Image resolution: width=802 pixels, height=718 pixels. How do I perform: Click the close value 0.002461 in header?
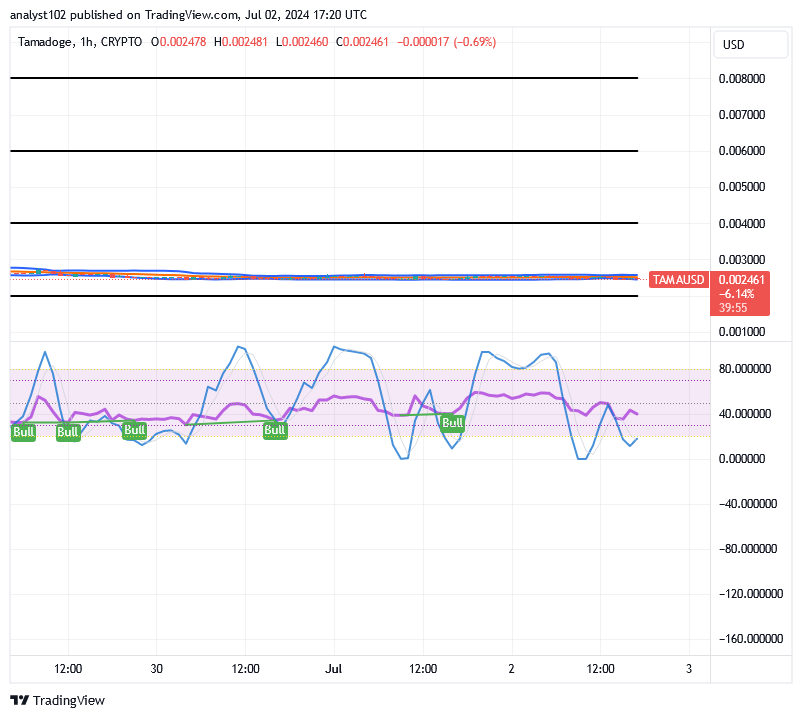click(x=365, y=42)
